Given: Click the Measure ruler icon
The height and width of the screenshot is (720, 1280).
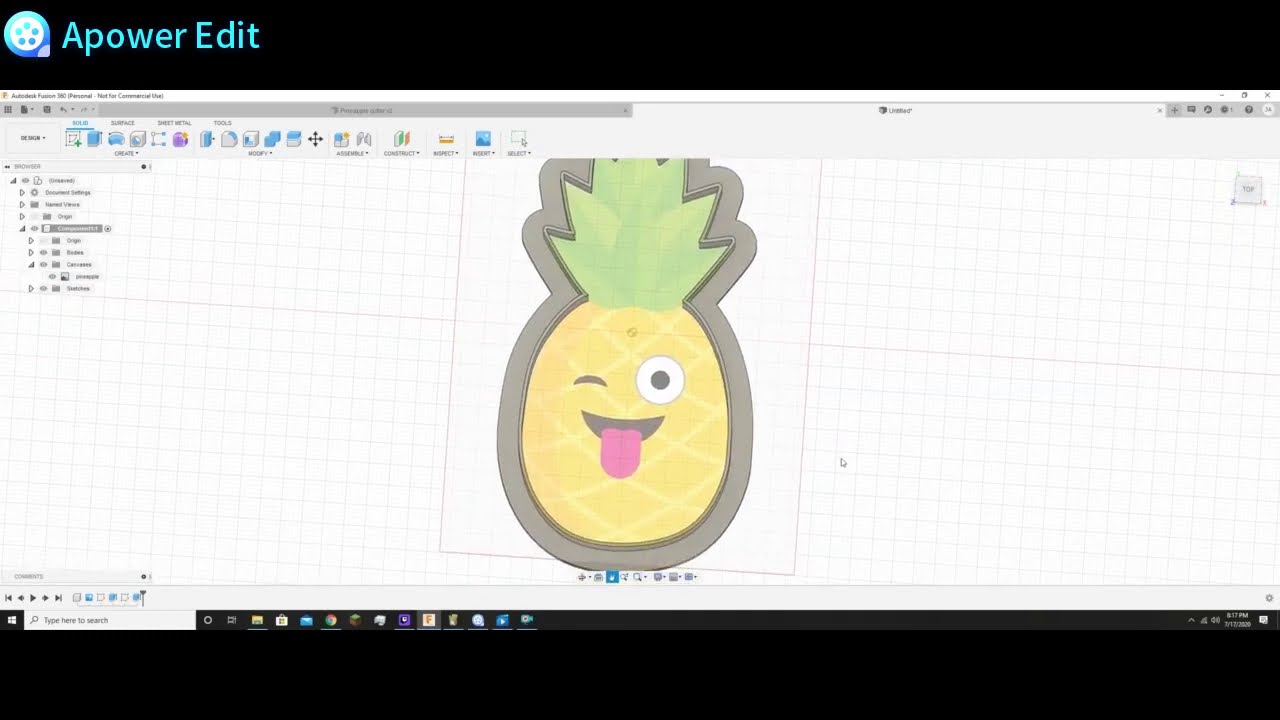Looking at the screenshot, I should pos(446,139).
